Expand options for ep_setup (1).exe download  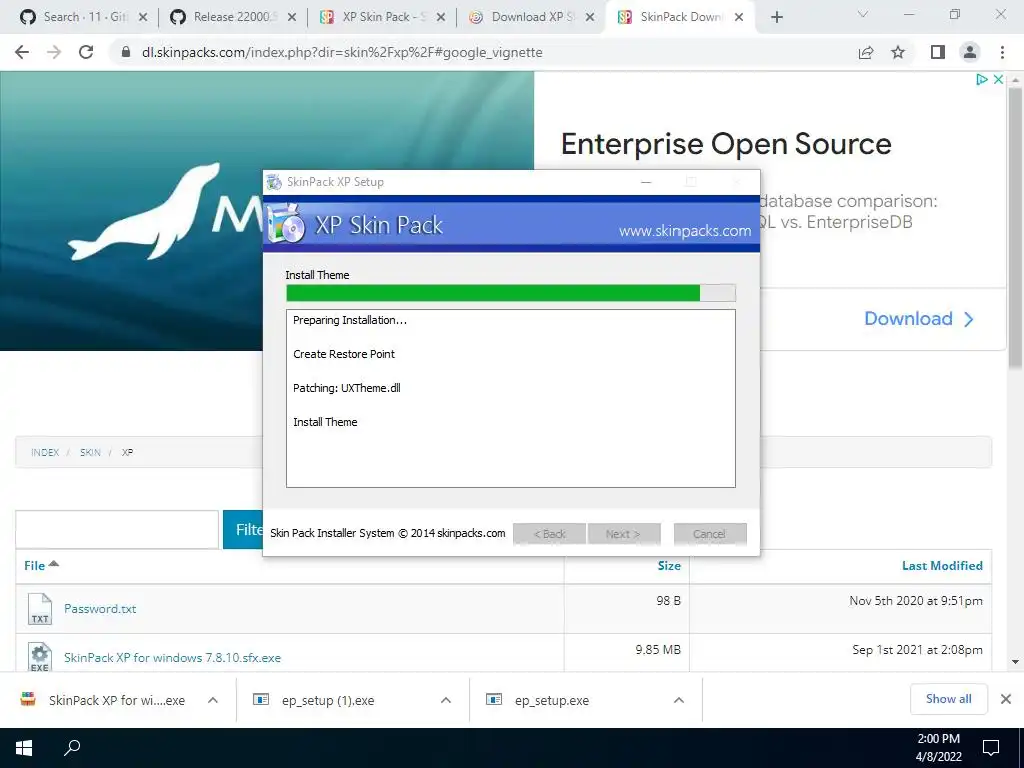445,700
